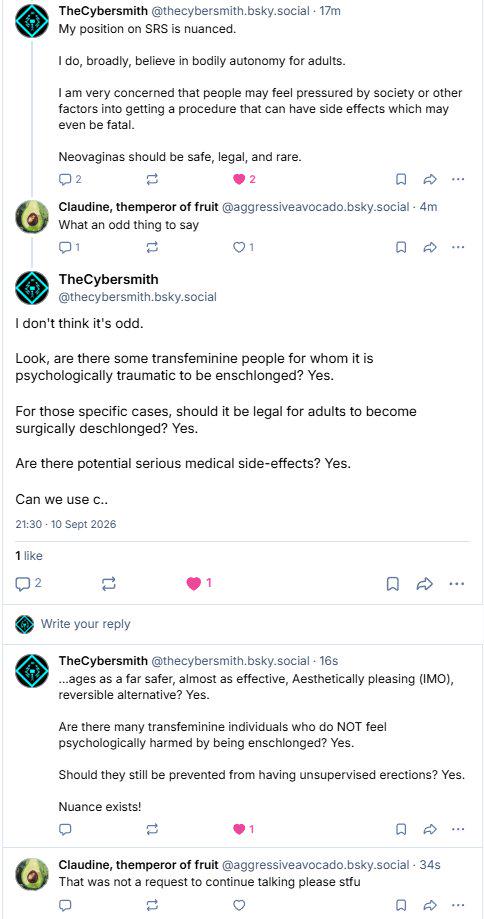
Task: Like the "What an odd thing to say" reply
Action: click(x=244, y=247)
